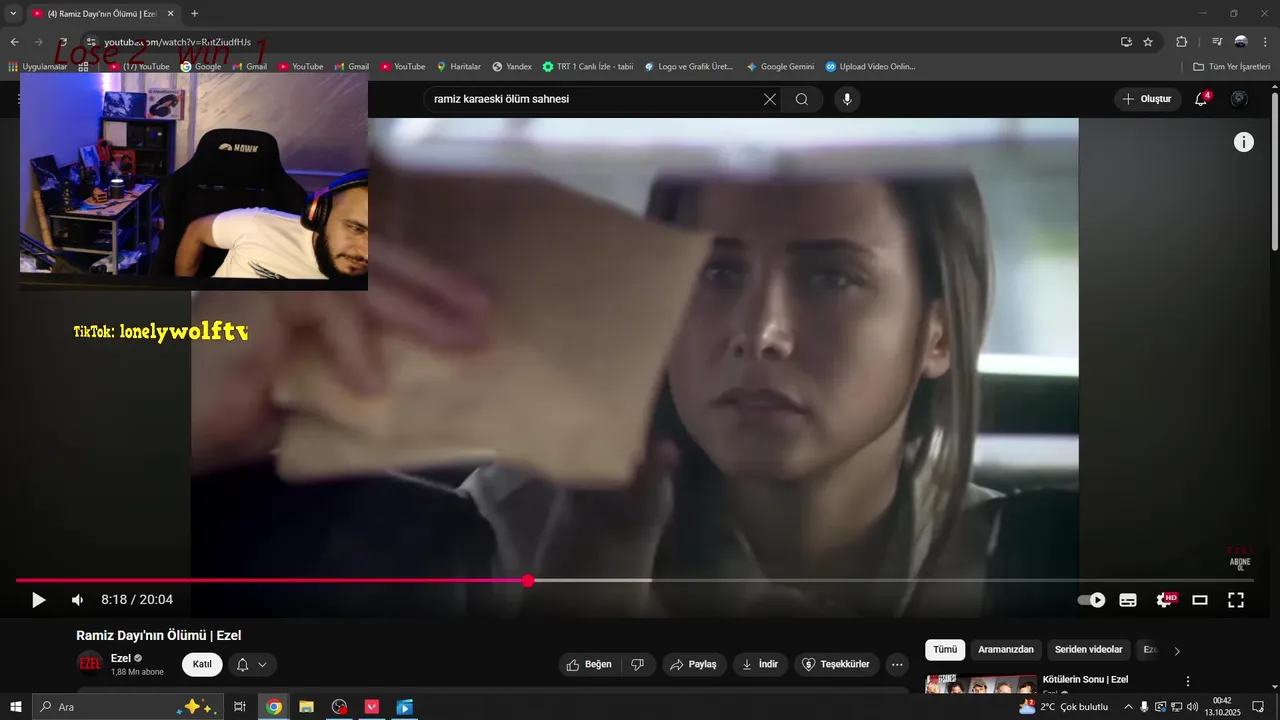Select the Tümü filter chip

pos(945,650)
